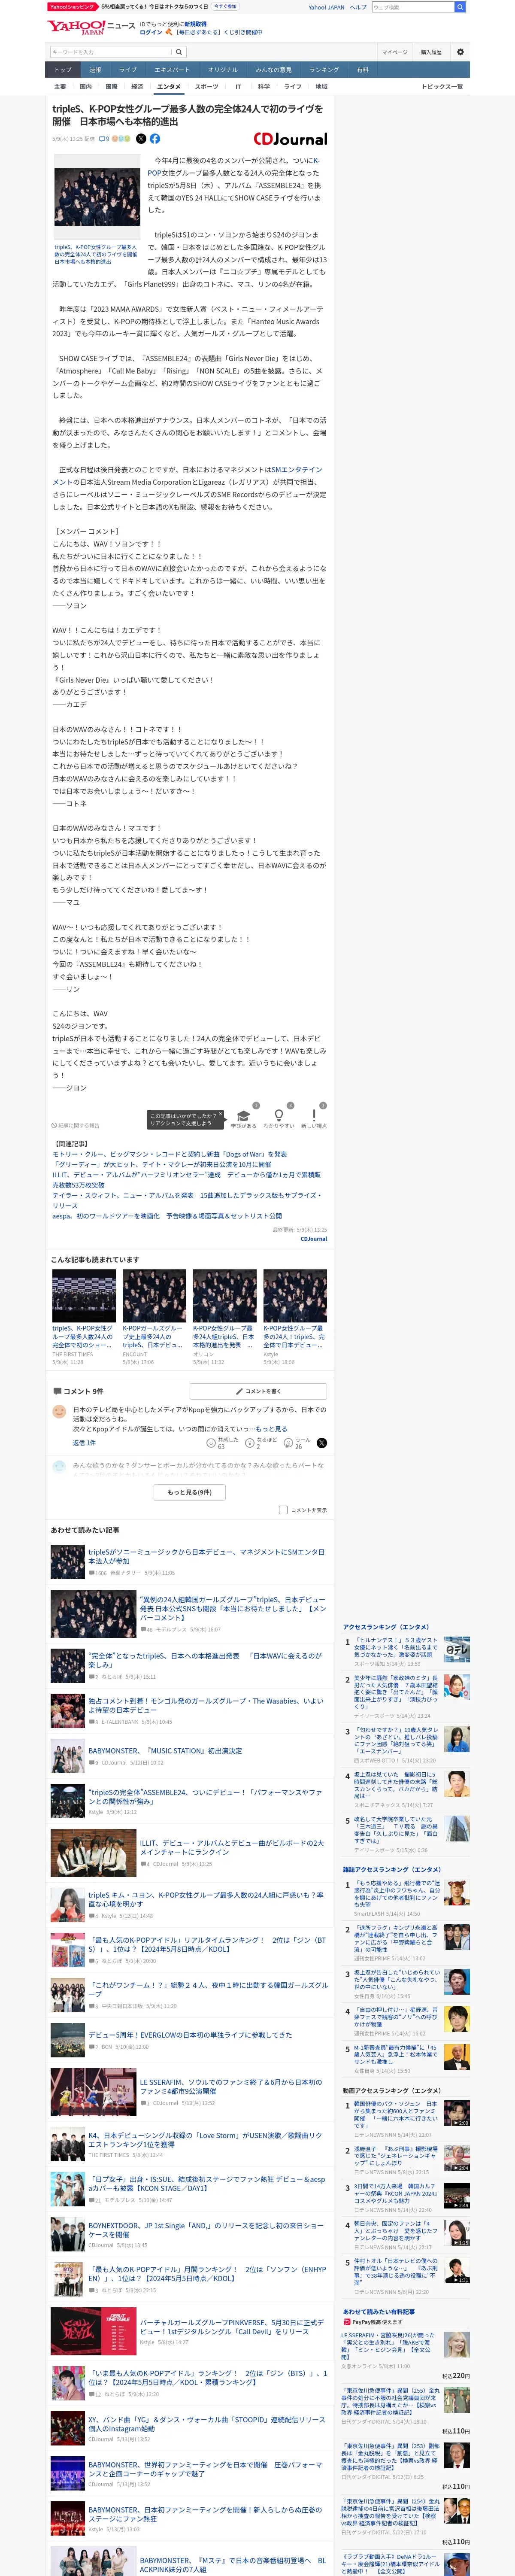Click the 共感した thumbs-up icon on first comment

click(212, 1443)
